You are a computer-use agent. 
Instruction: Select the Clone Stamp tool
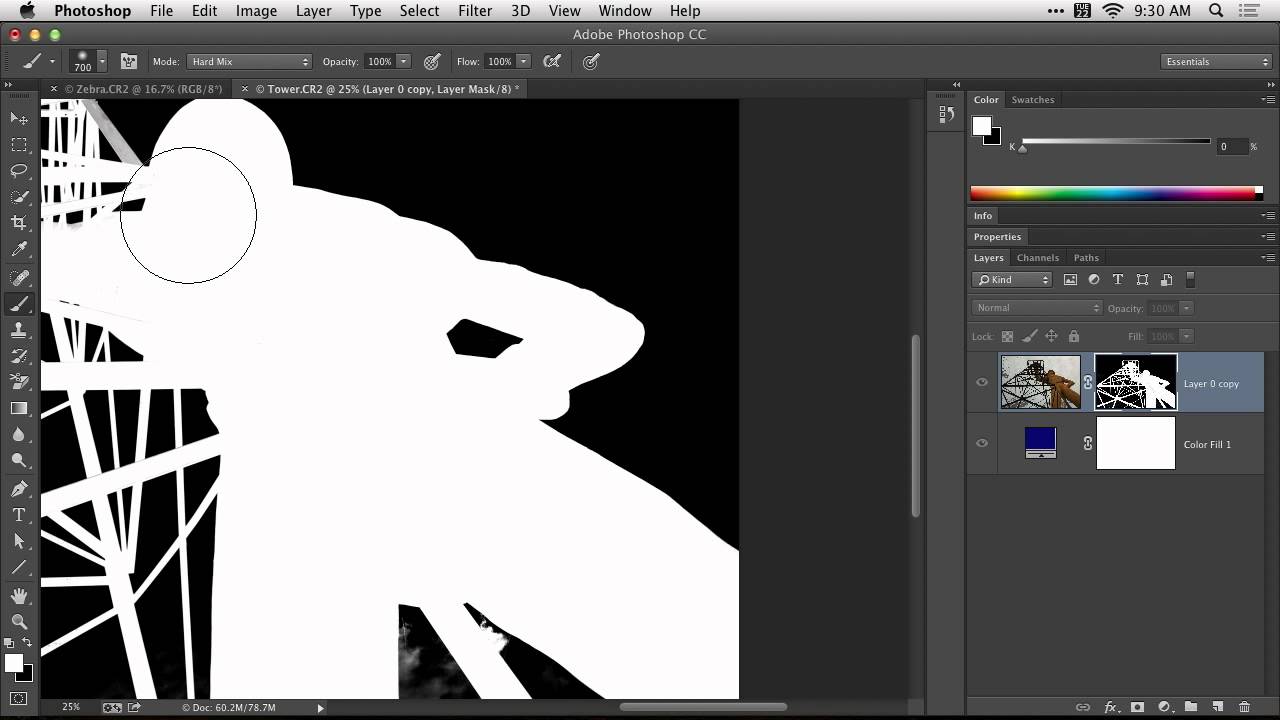[x=19, y=330]
